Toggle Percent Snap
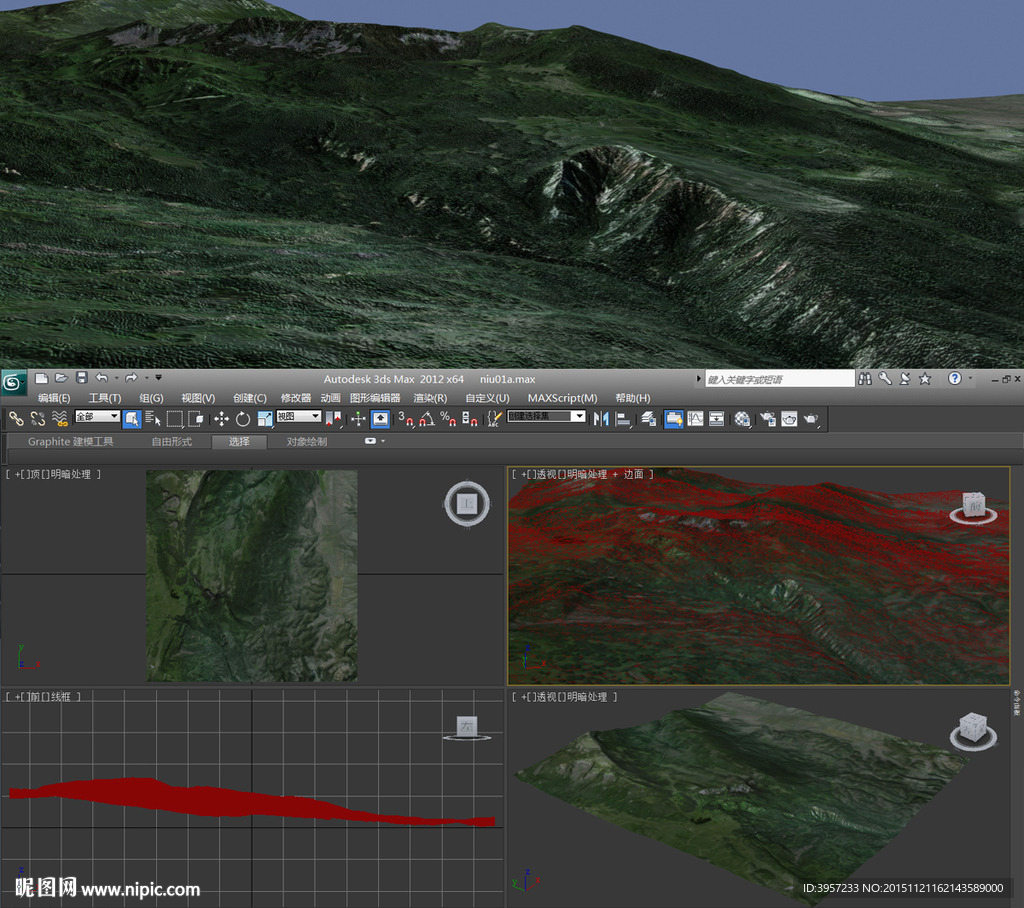Screen dimensions: 1024x908 coord(447,419)
